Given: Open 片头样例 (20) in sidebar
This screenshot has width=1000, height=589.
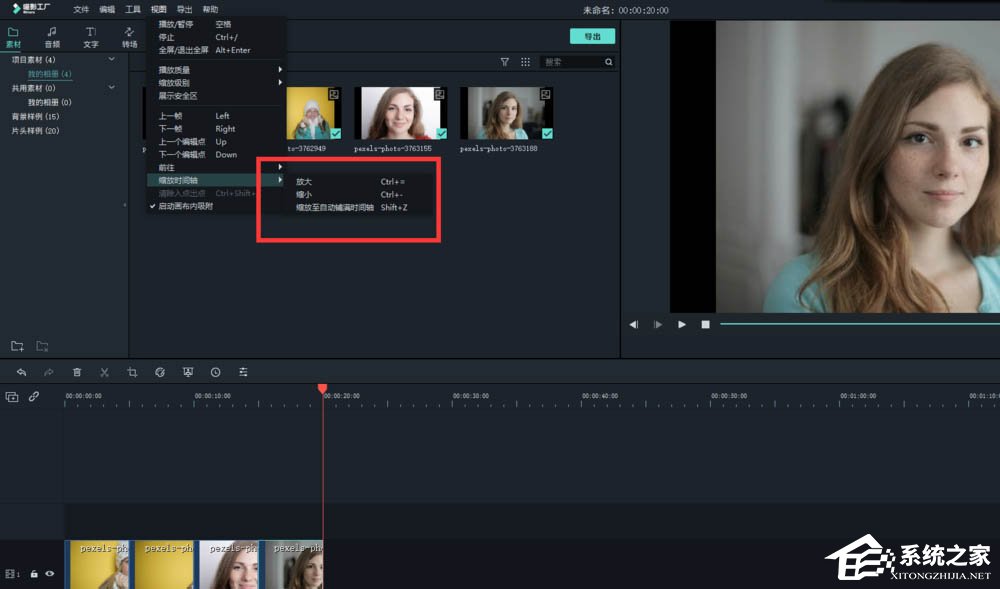Looking at the screenshot, I should tap(35, 131).
